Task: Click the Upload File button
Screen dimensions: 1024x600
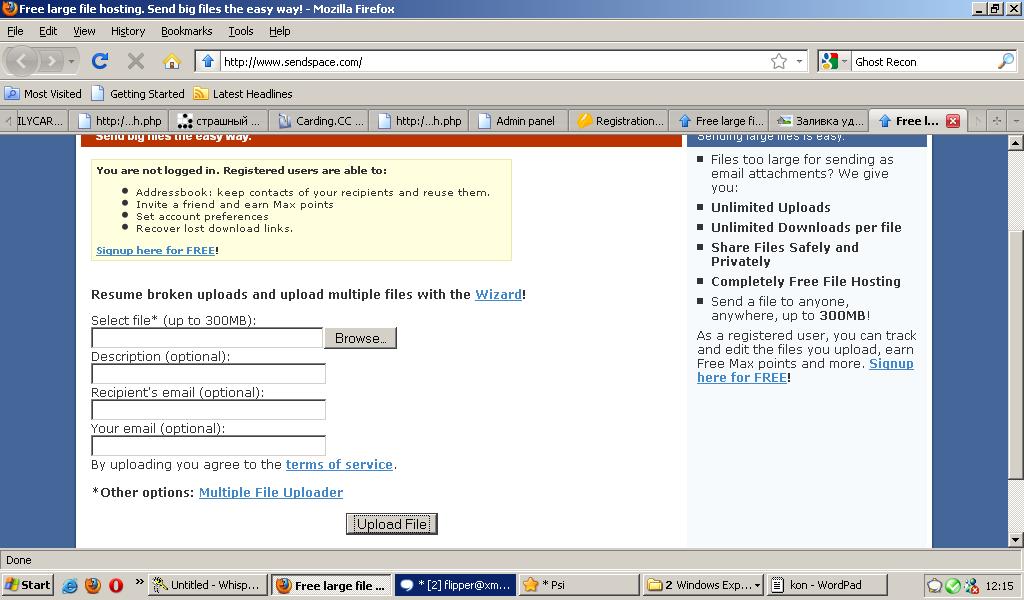Action: point(392,524)
